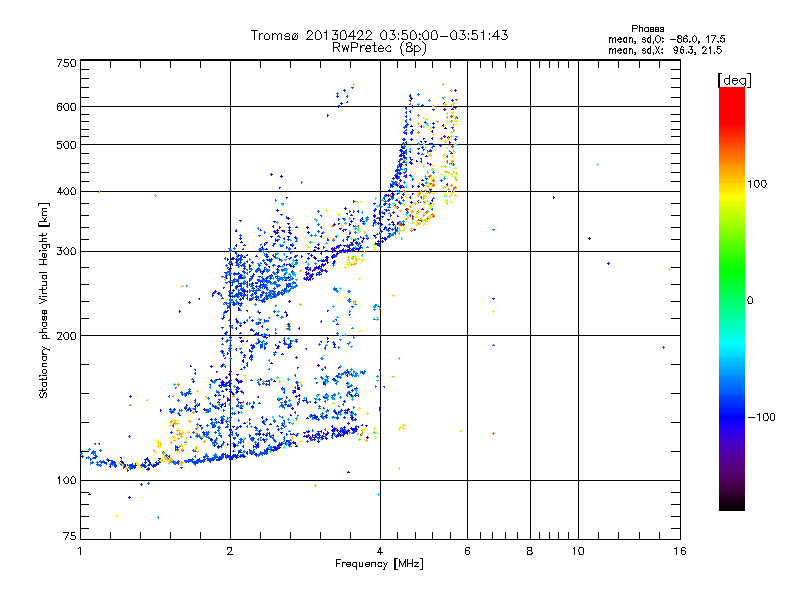Click the y-axis tick label '600'

[66, 107]
